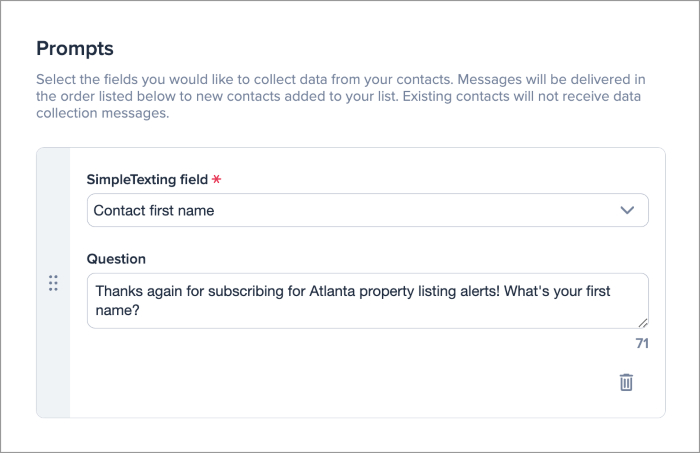Viewport: 700px width, 453px height.
Task: Expand the dropdown using the chevron arrow
Action: 627,210
